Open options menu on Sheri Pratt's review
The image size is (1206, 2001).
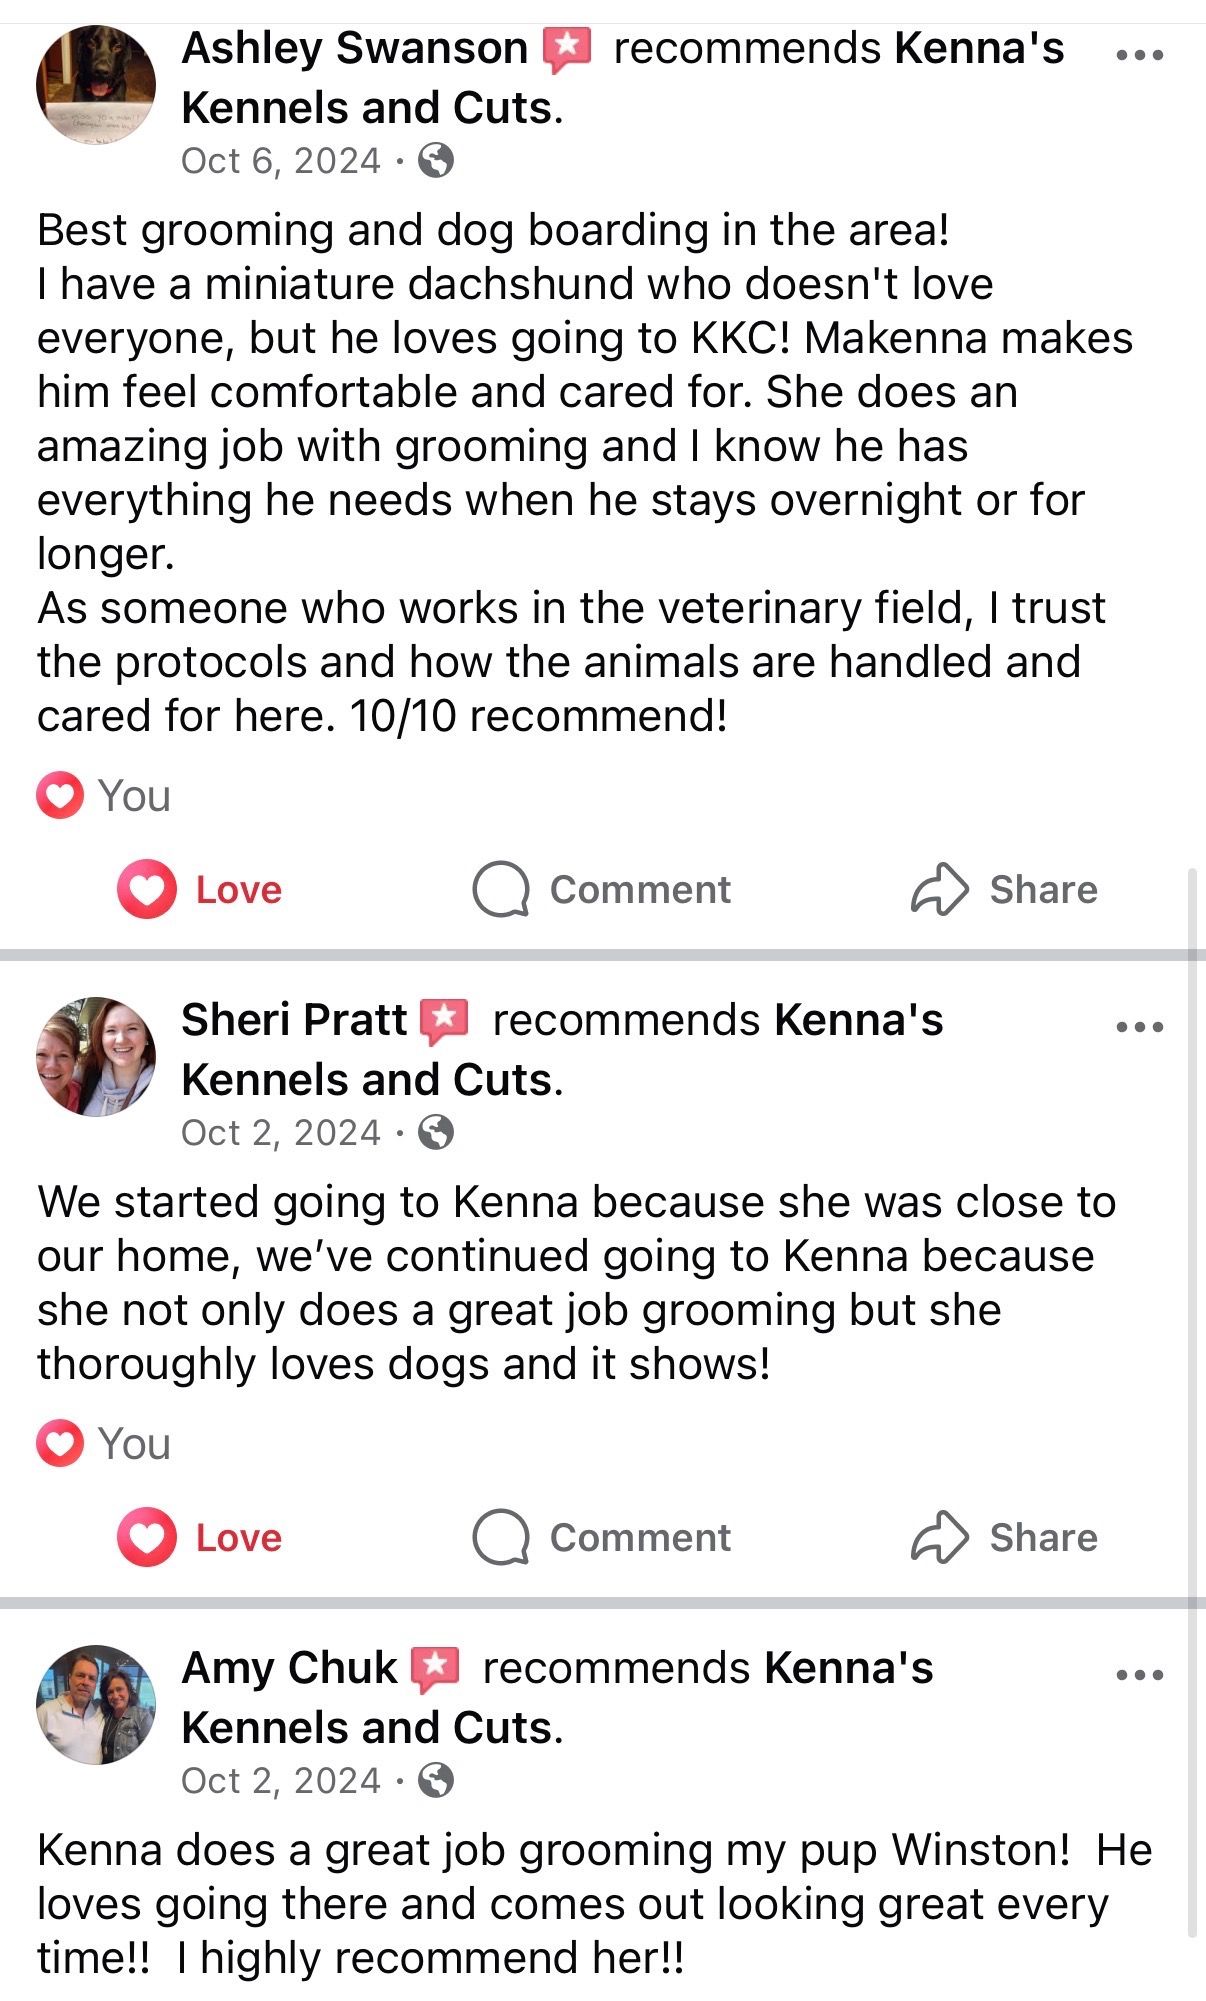click(x=1139, y=1026)
